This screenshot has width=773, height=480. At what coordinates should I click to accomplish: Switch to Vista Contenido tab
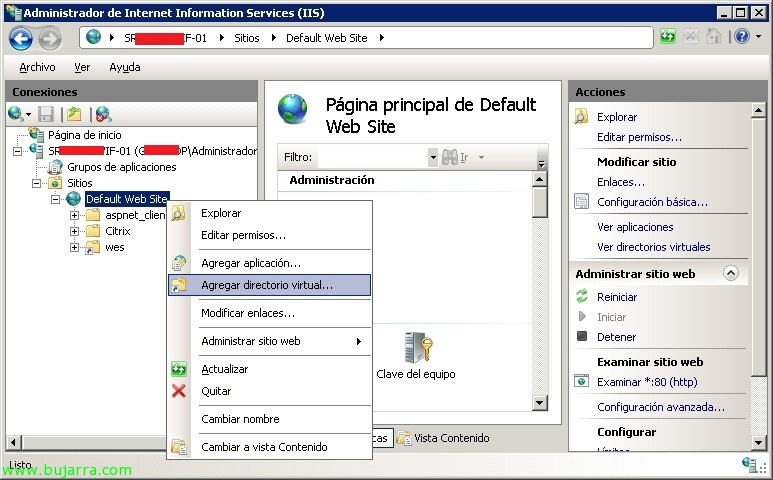pyautogui.click(x=443, y=438)
